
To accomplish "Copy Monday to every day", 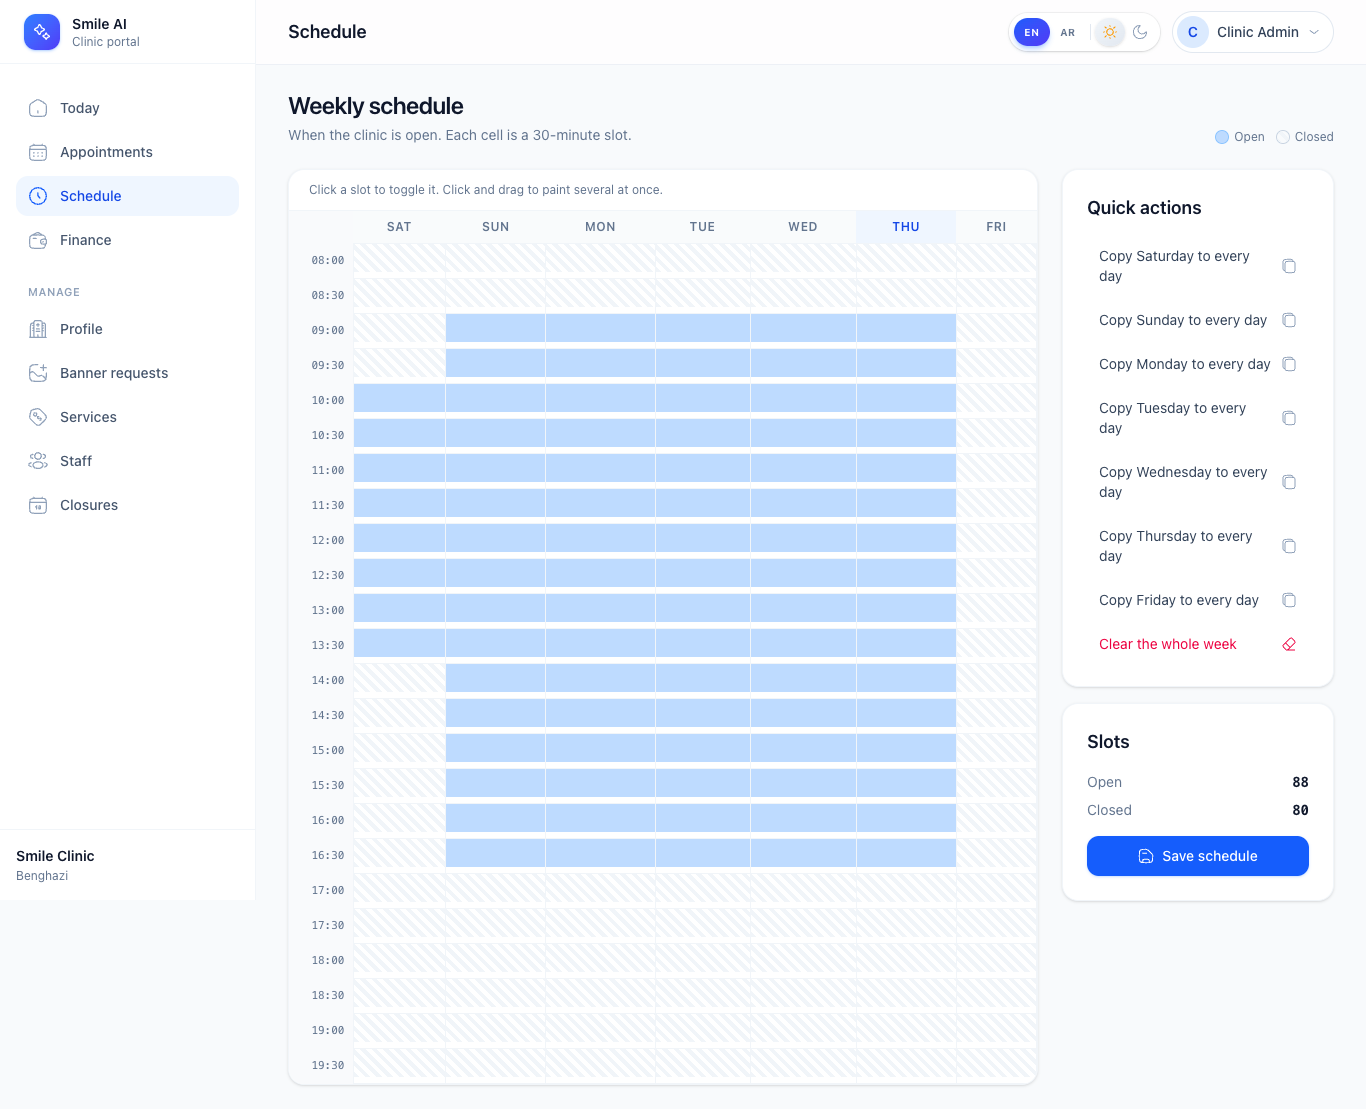I will point(1198,364).
